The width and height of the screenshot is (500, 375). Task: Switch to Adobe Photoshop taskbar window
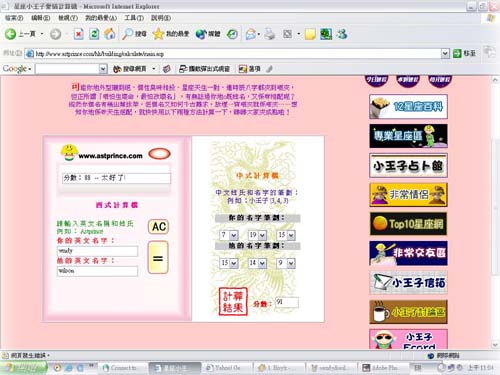(x=383, y=368)
